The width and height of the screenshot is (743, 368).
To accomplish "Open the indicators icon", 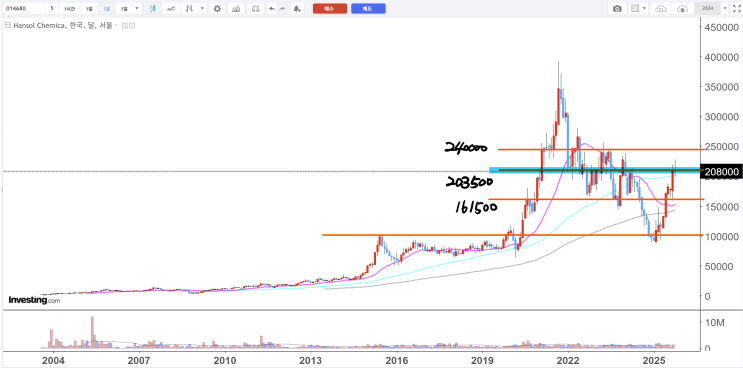I will coord(236,9).
